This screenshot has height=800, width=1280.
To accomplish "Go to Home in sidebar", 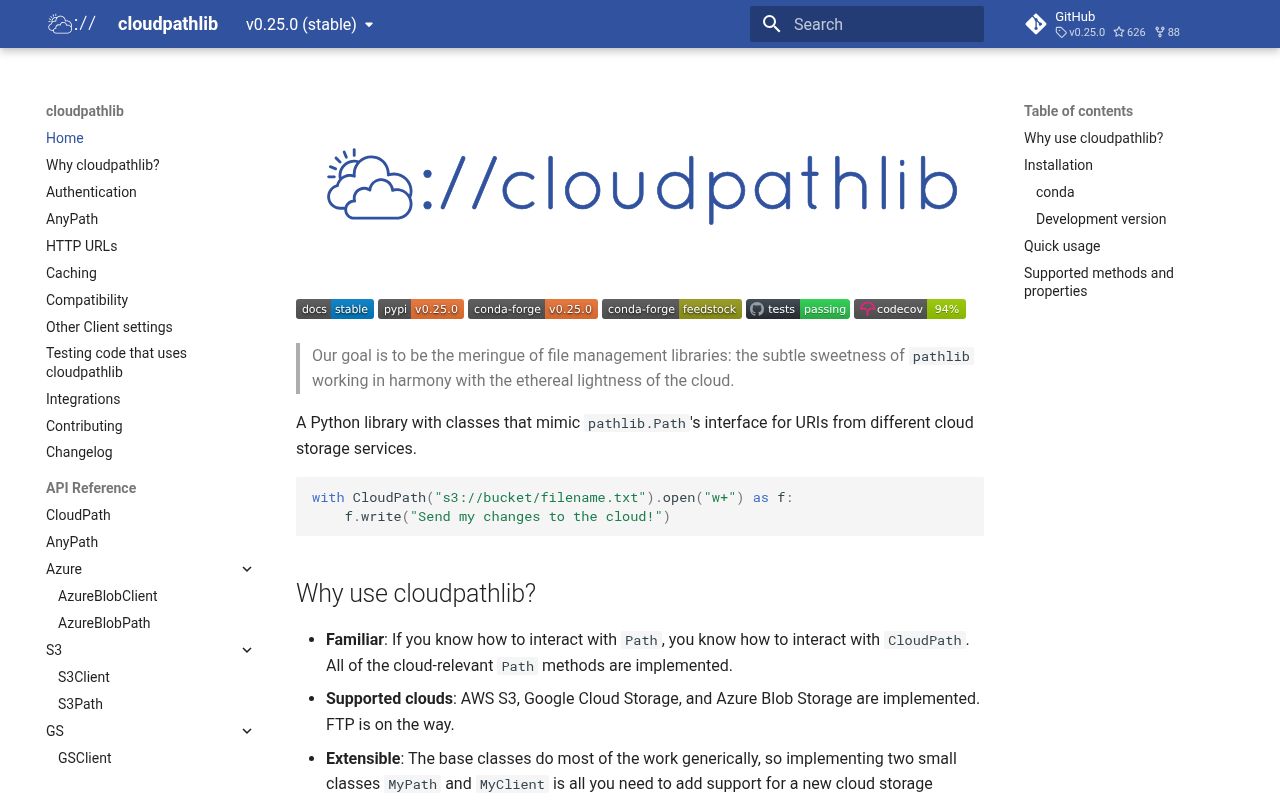I will click(65, 138).
